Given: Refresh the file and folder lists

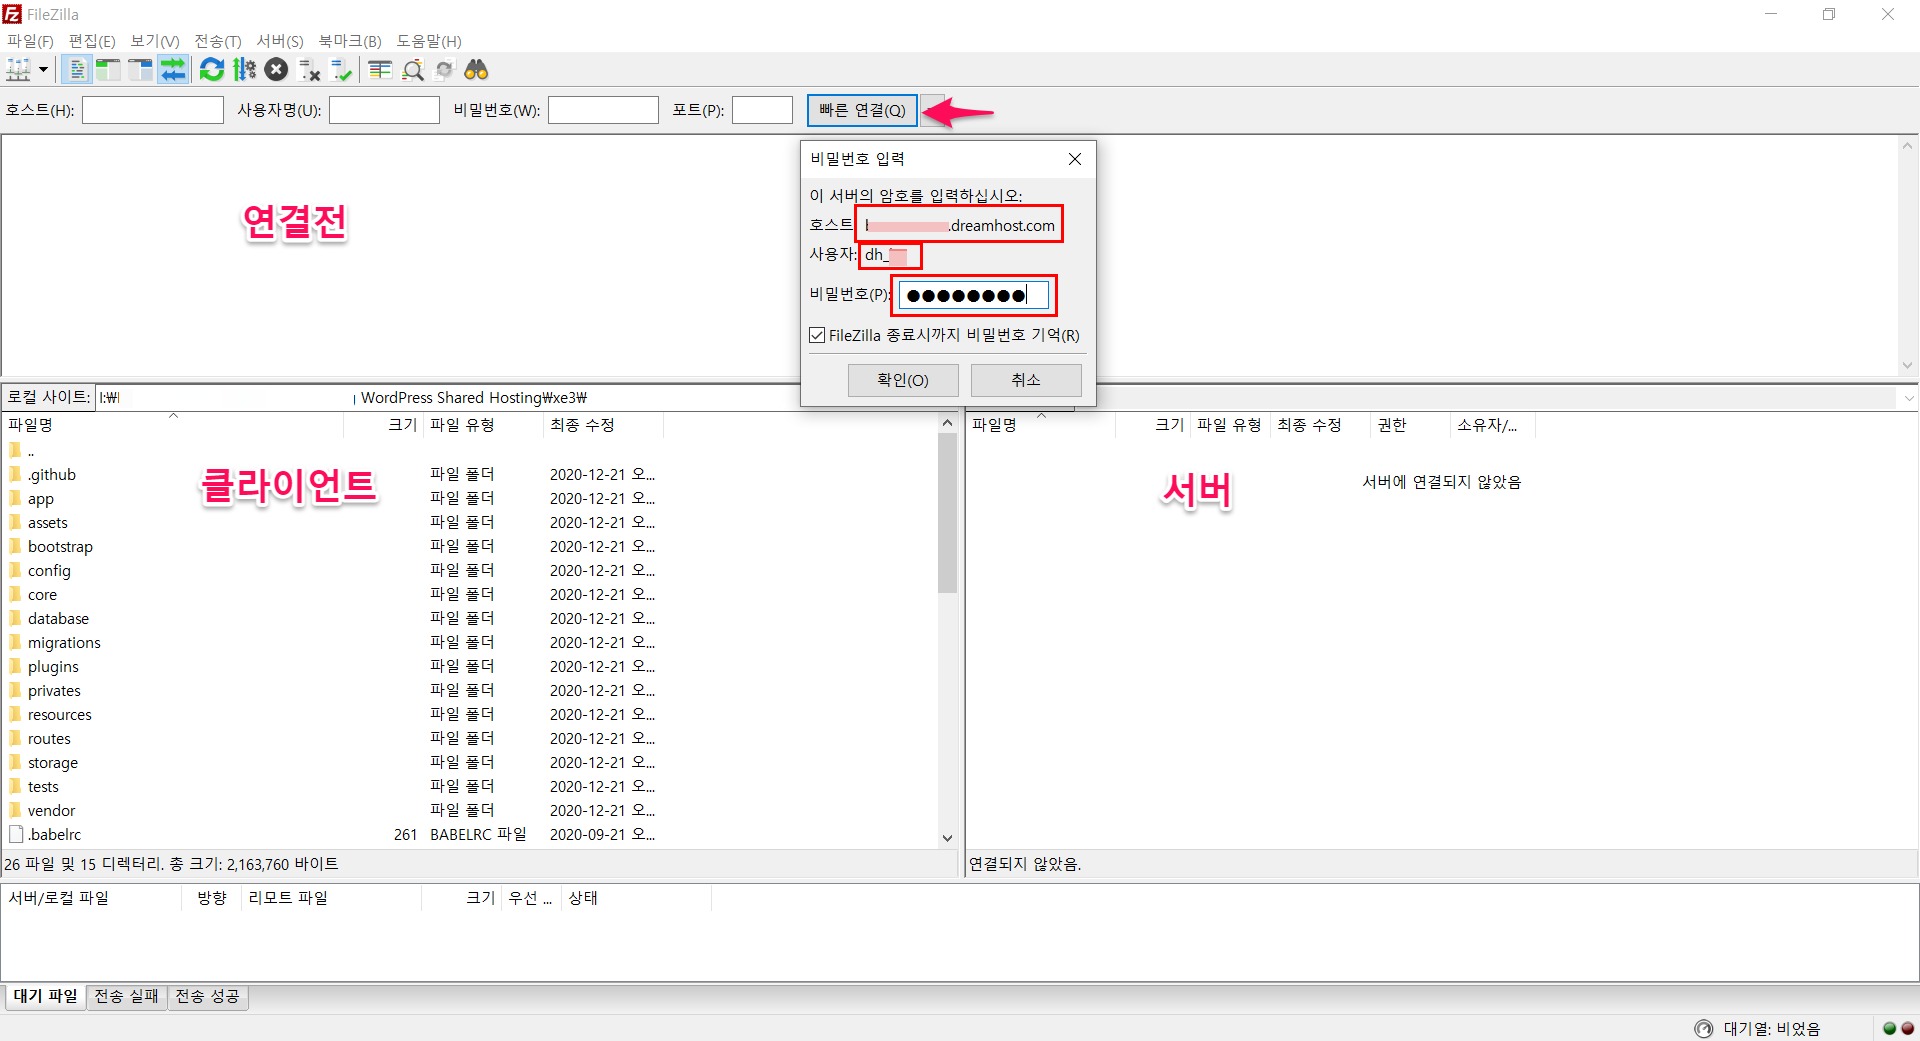Looking at the screenshot, I should (x=212, y=69).
